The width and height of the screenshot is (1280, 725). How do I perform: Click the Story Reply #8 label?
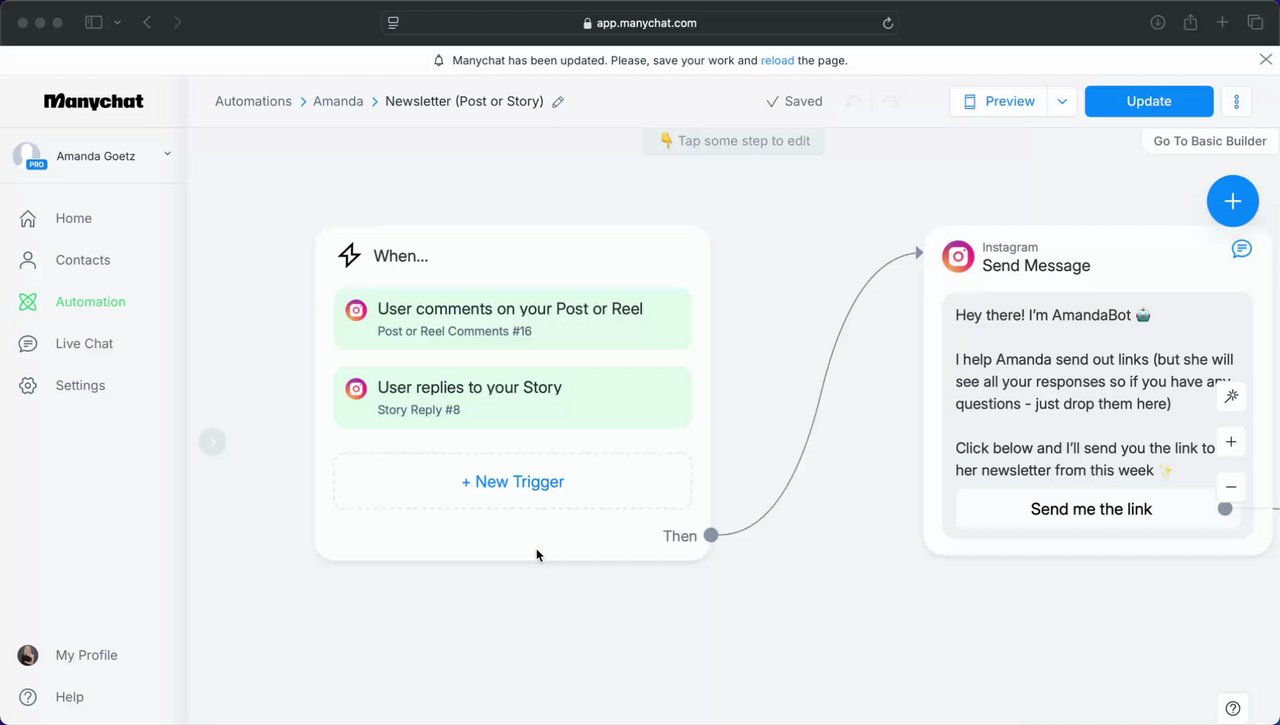(x=419, y=410)
